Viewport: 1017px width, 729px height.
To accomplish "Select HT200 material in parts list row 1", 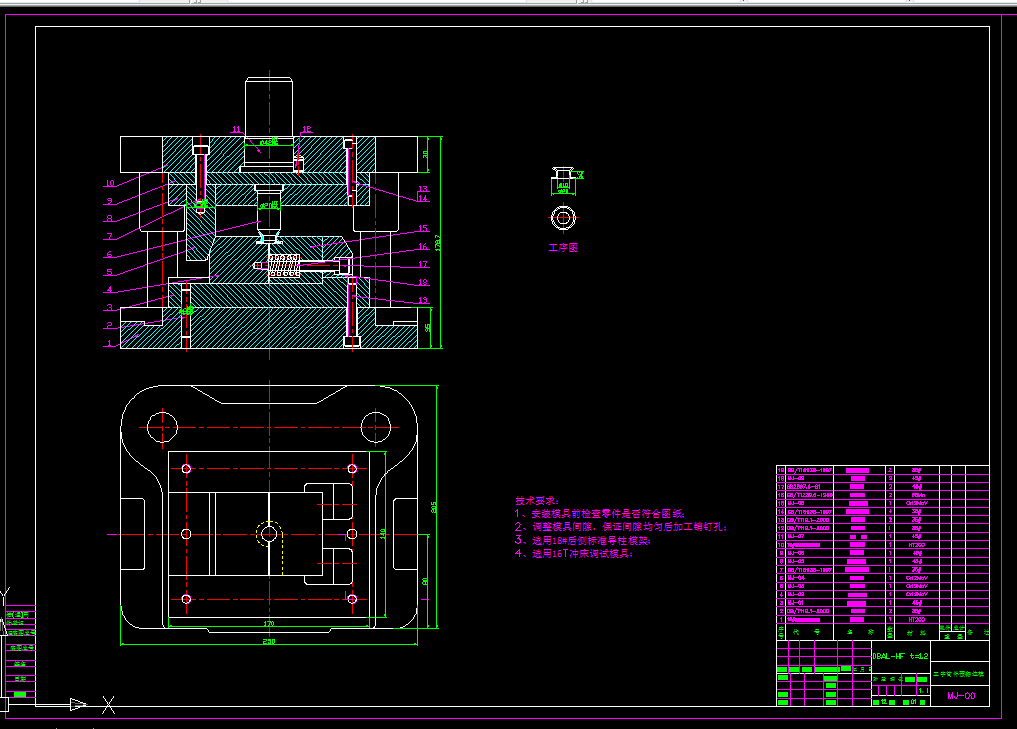I will pyautogui.click(x=916, y=619).
